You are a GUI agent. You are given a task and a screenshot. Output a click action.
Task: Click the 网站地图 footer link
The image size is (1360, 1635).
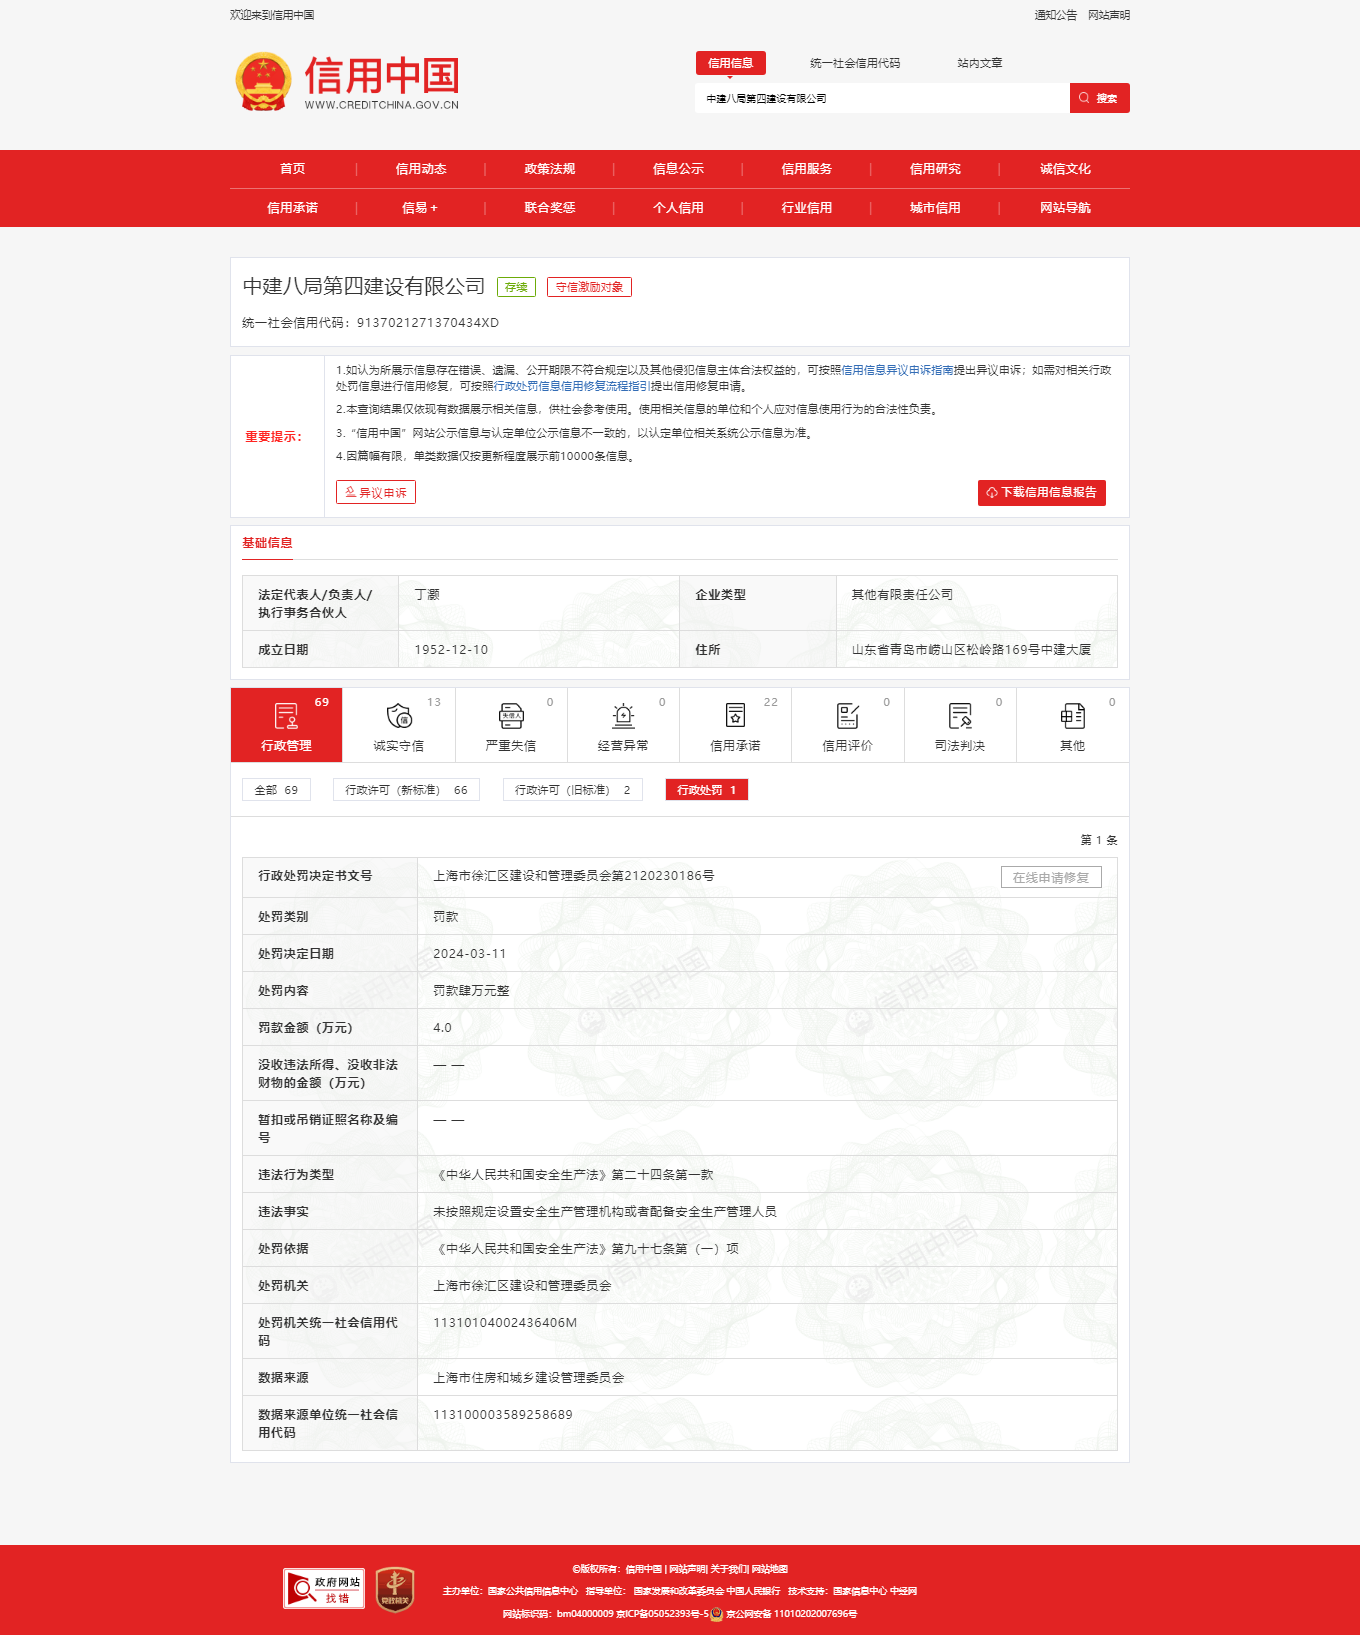[770, 1569]
